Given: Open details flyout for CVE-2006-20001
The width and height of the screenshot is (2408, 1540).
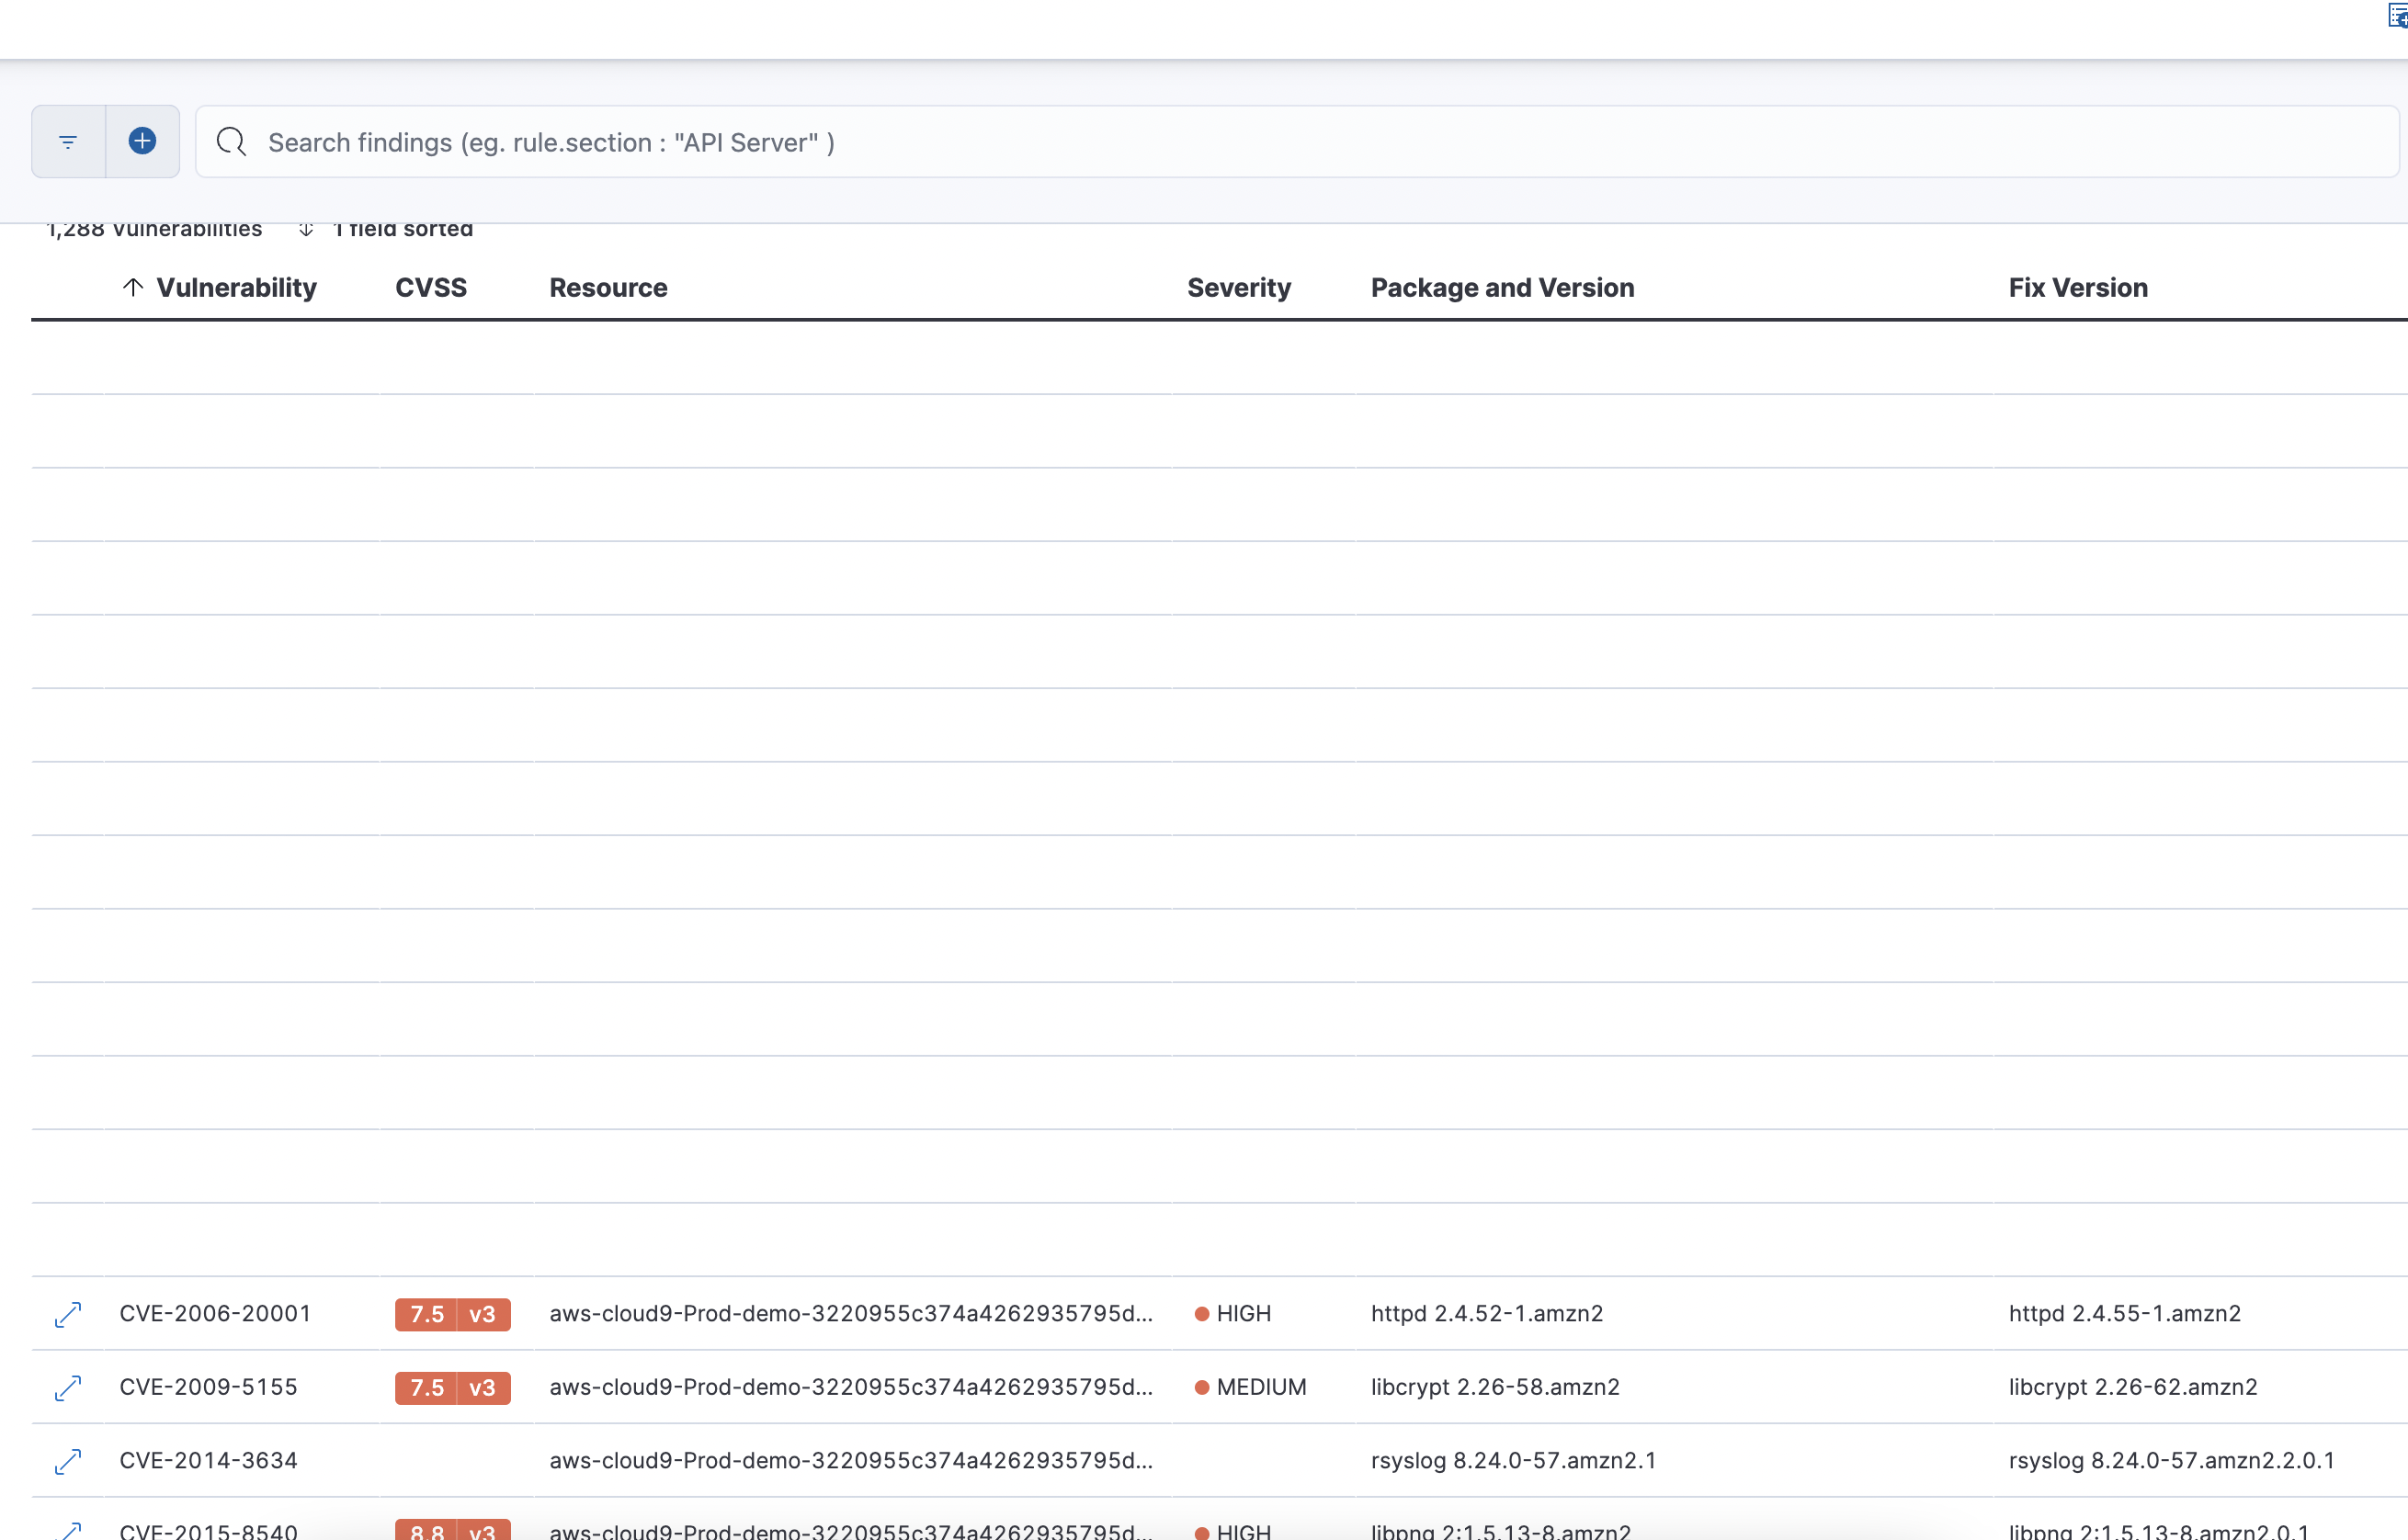Looking at the screenshot, I should pos(67,1314).
